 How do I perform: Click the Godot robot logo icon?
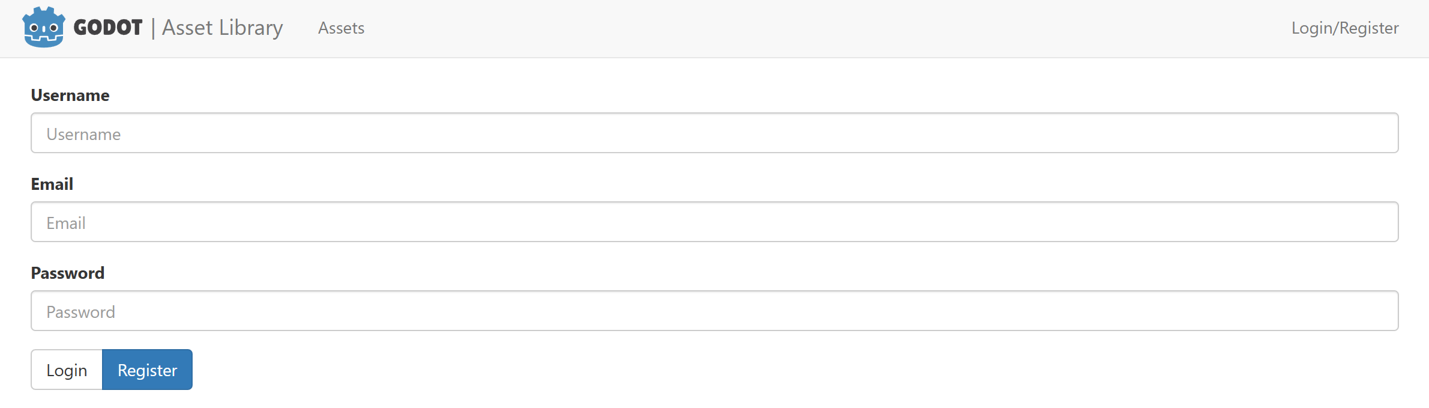click(x=43, y=28)
